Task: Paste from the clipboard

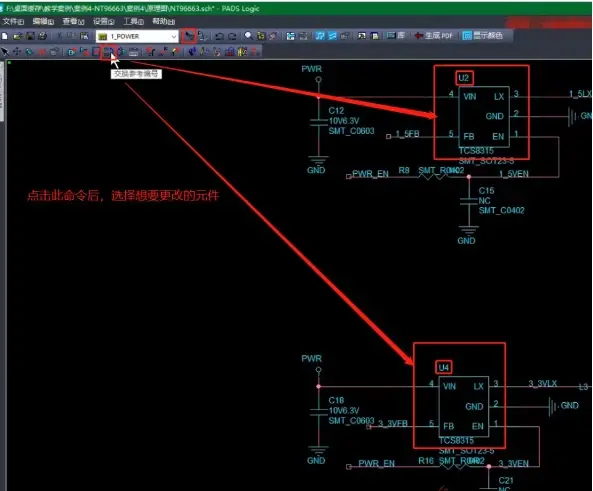Action: (84, 36)
